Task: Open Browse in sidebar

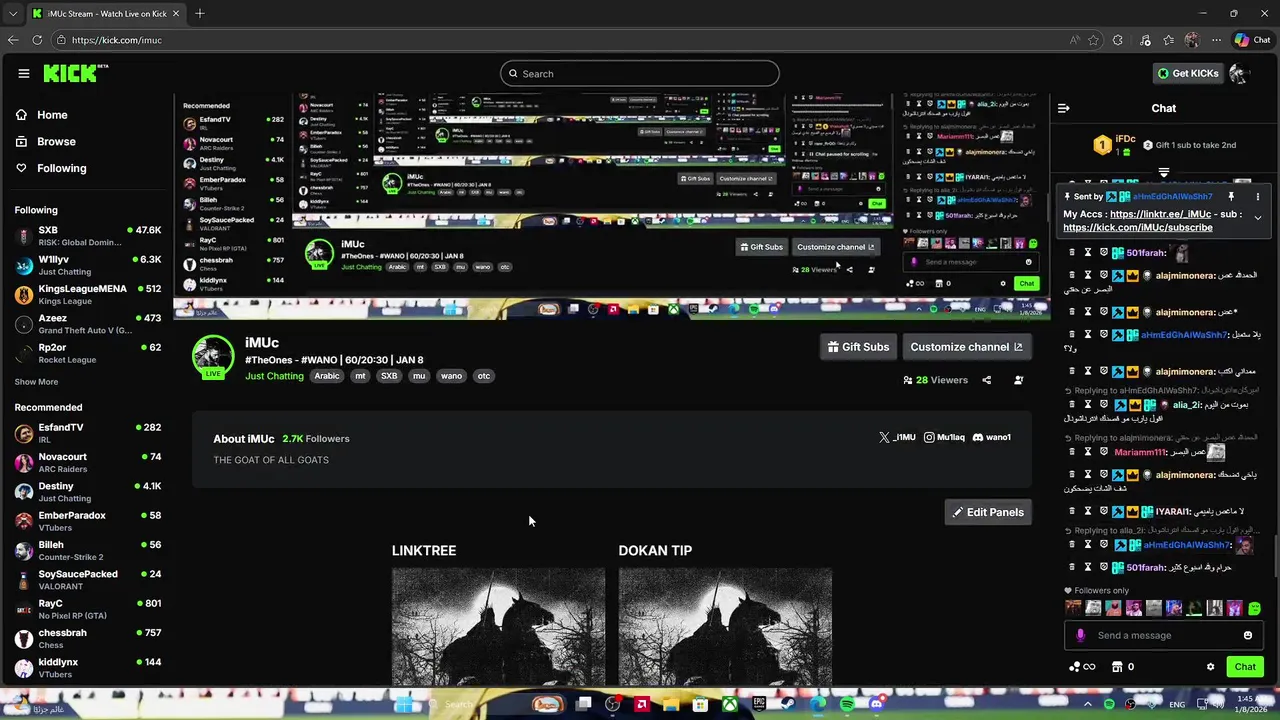Action: click(x=45, y=142)
